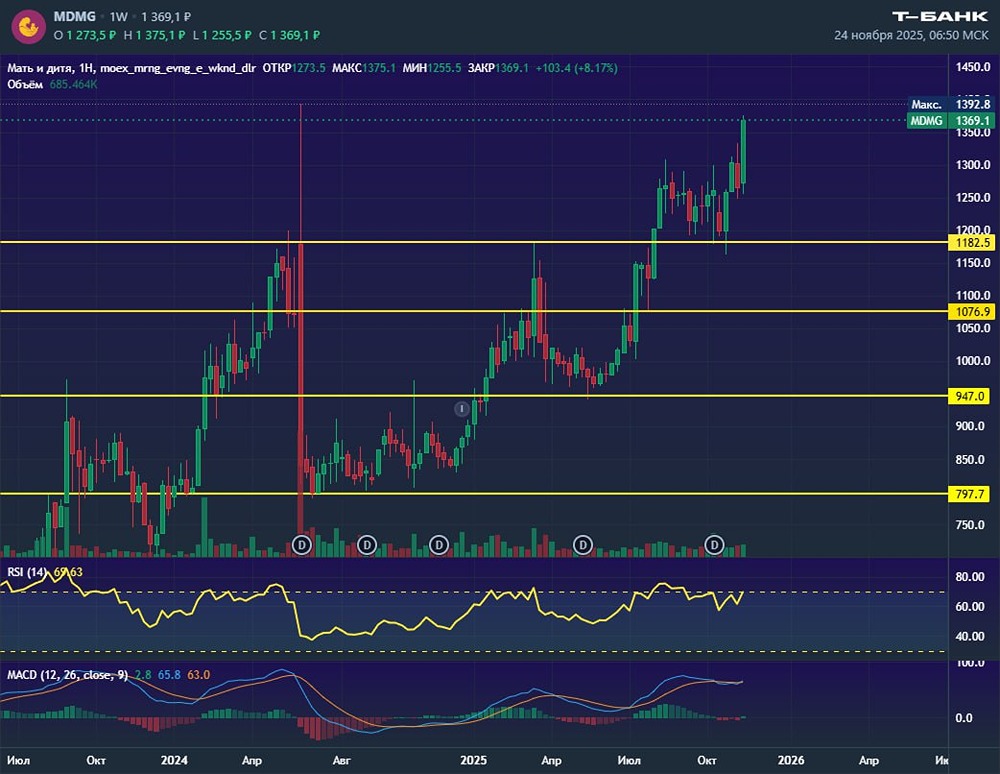Click the green MDMG 1369.1 price tag
The width and height of the screenshot is (1000, 774).
point(950,120)
